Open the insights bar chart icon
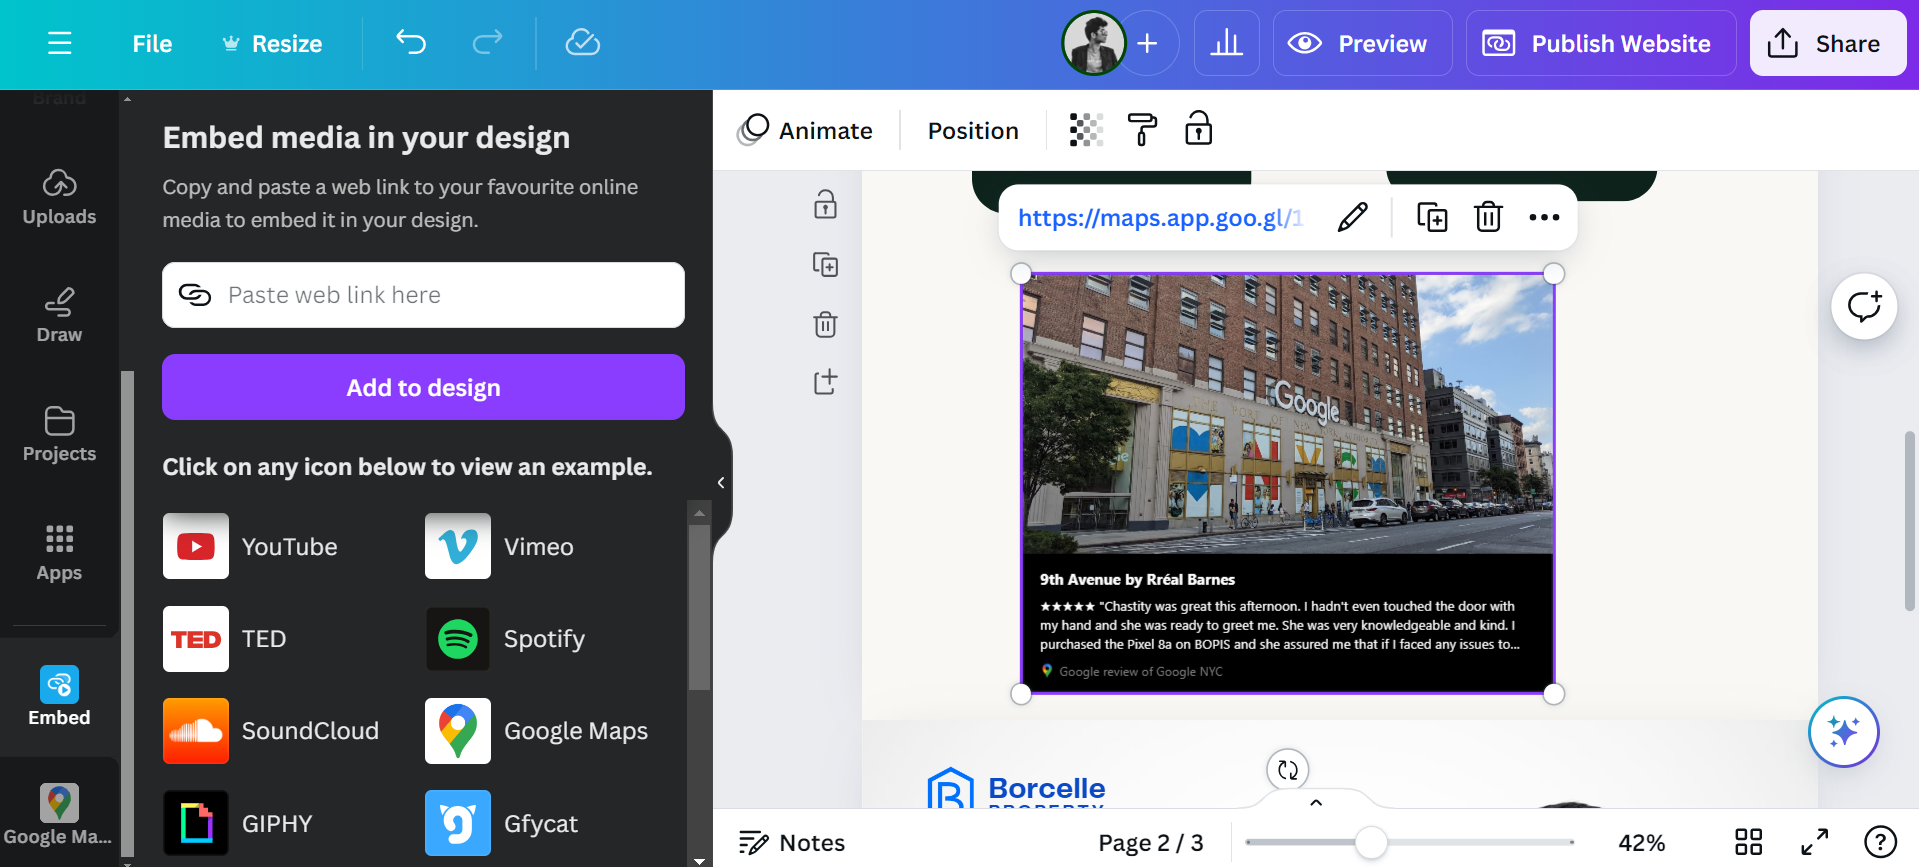 point(1226,43)
